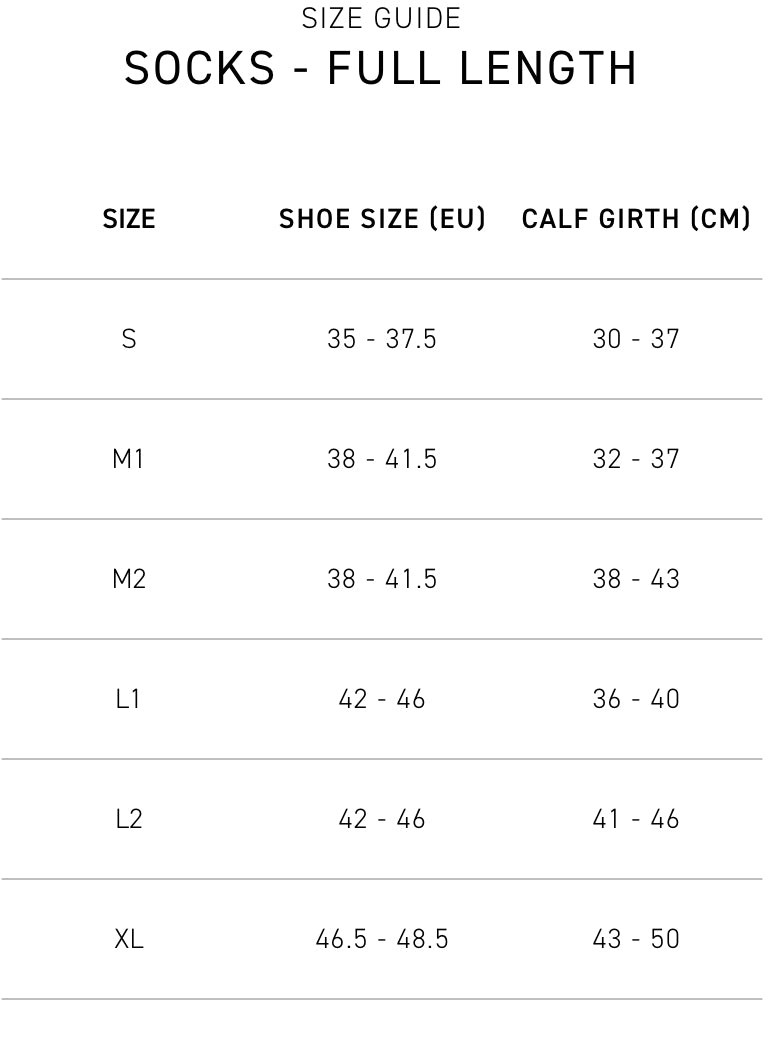Select the SHOE SIZE (EU) column header

[382, 219]
